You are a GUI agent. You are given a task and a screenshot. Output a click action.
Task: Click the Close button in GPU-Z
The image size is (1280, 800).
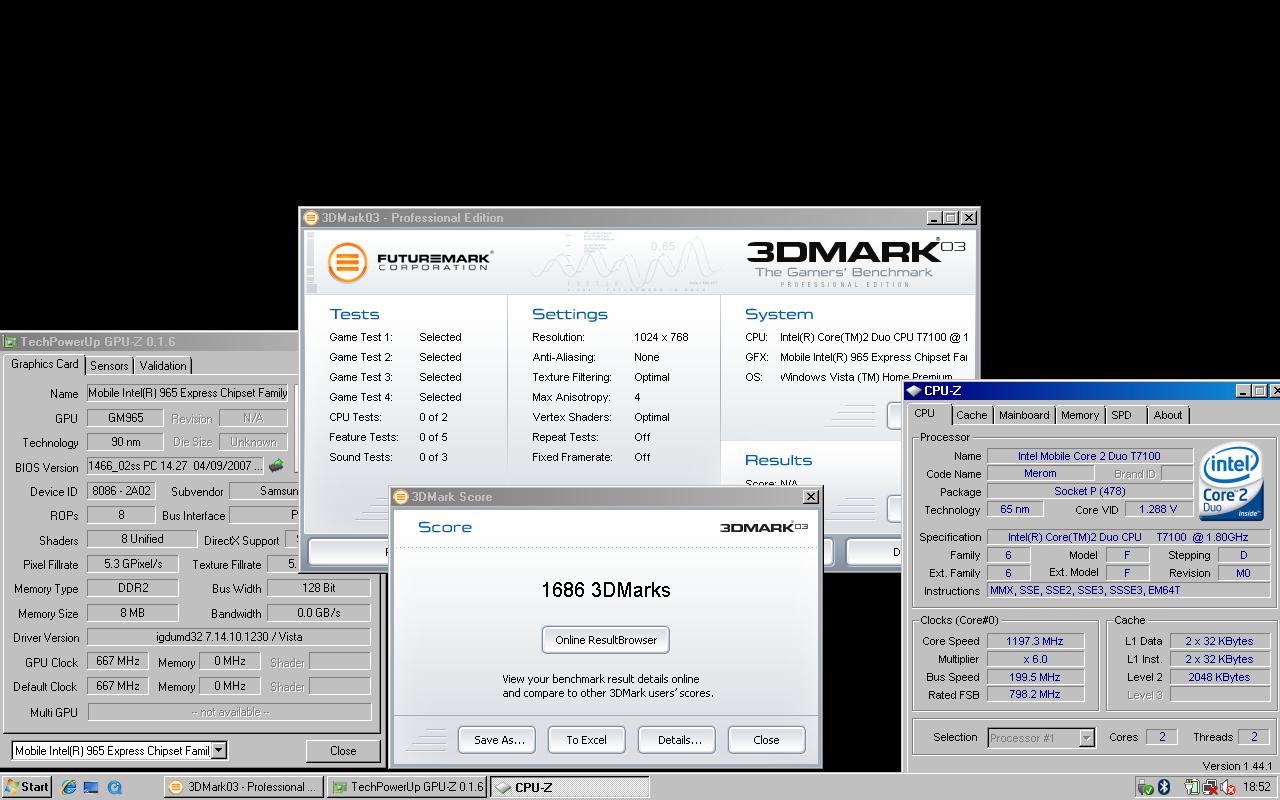tap(343, 750)
